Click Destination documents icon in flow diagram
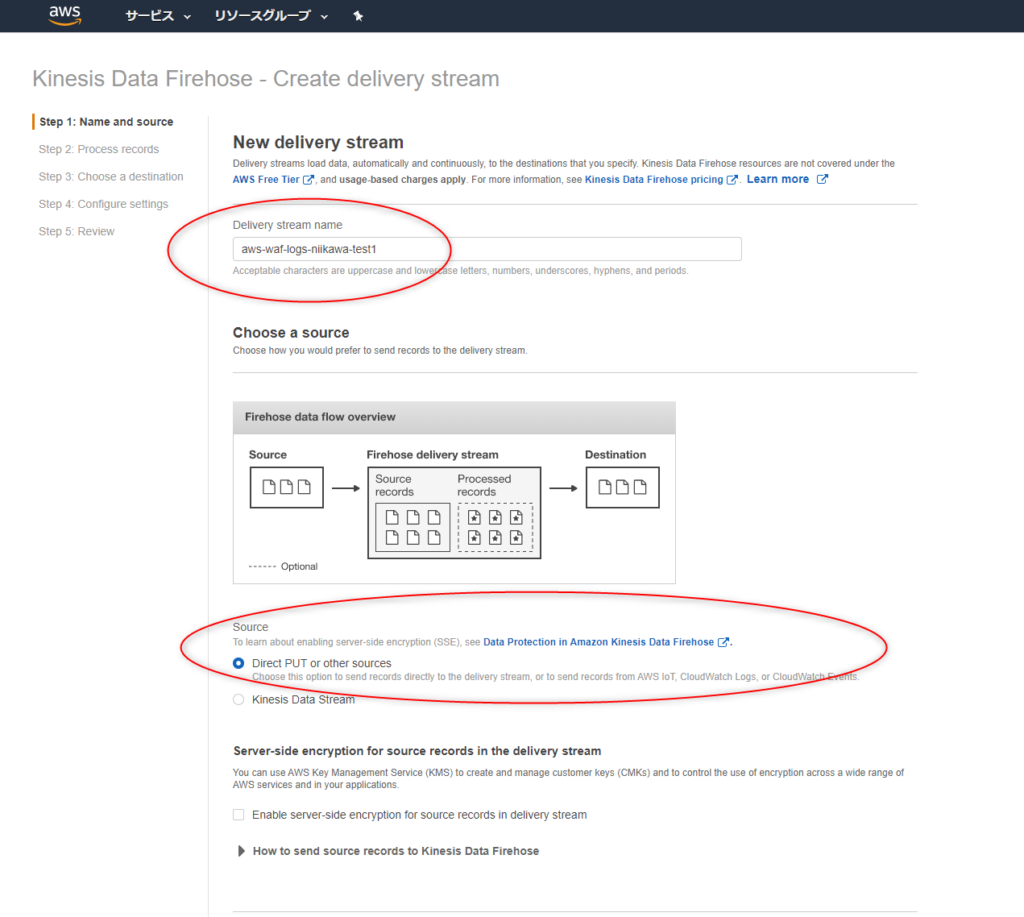The width and height of the screenshot is (1024, 917). click(x=622, y=487)
